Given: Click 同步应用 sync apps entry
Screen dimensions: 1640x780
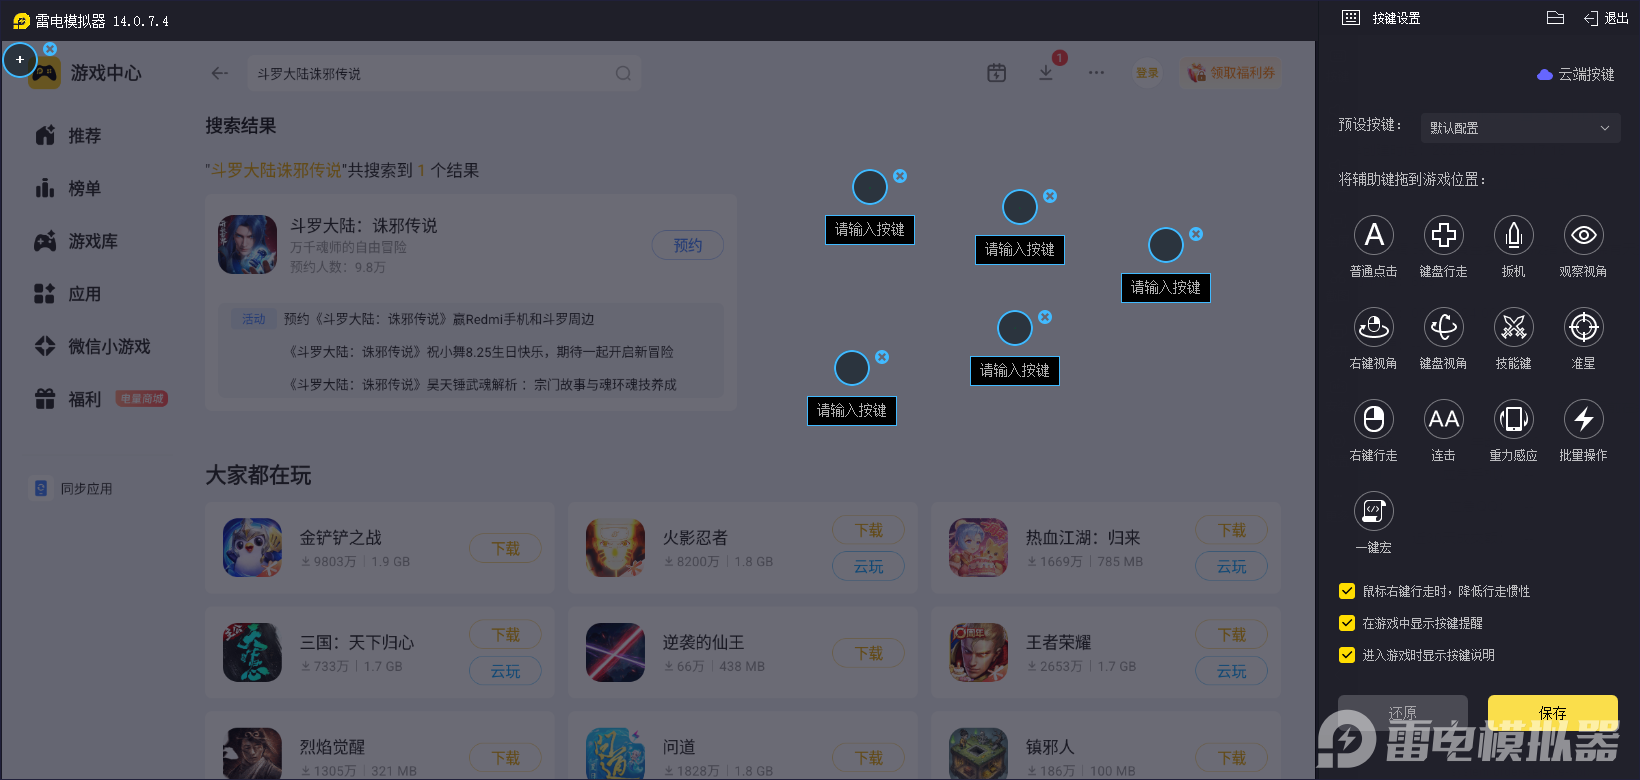Looking at the screenshot, I should (73, 488).
